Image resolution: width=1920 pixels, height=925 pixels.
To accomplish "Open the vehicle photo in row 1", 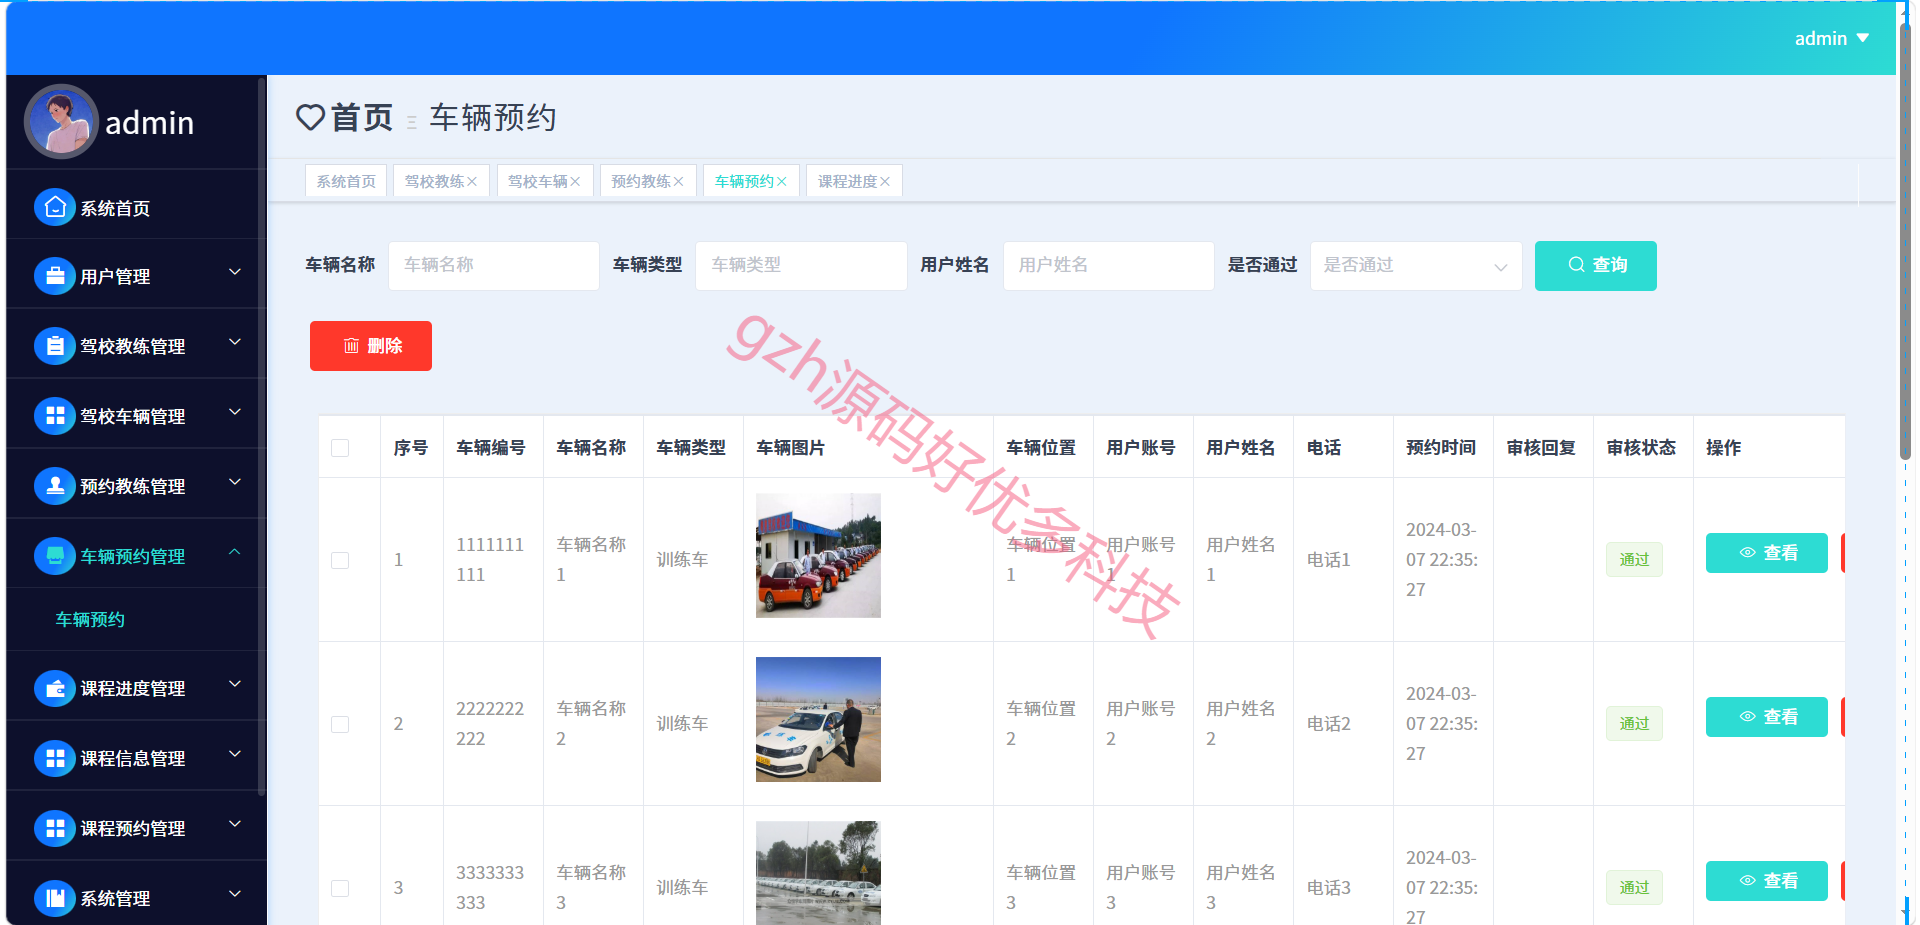I will pos(818,555).
